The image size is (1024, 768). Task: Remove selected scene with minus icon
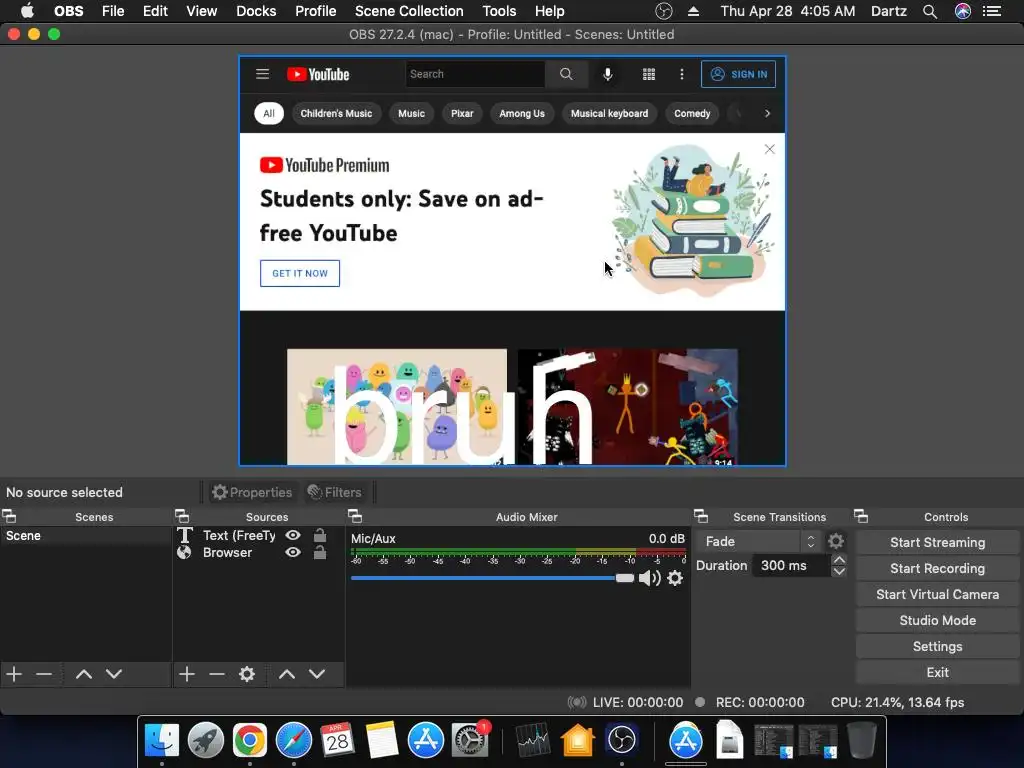point(44,674)
